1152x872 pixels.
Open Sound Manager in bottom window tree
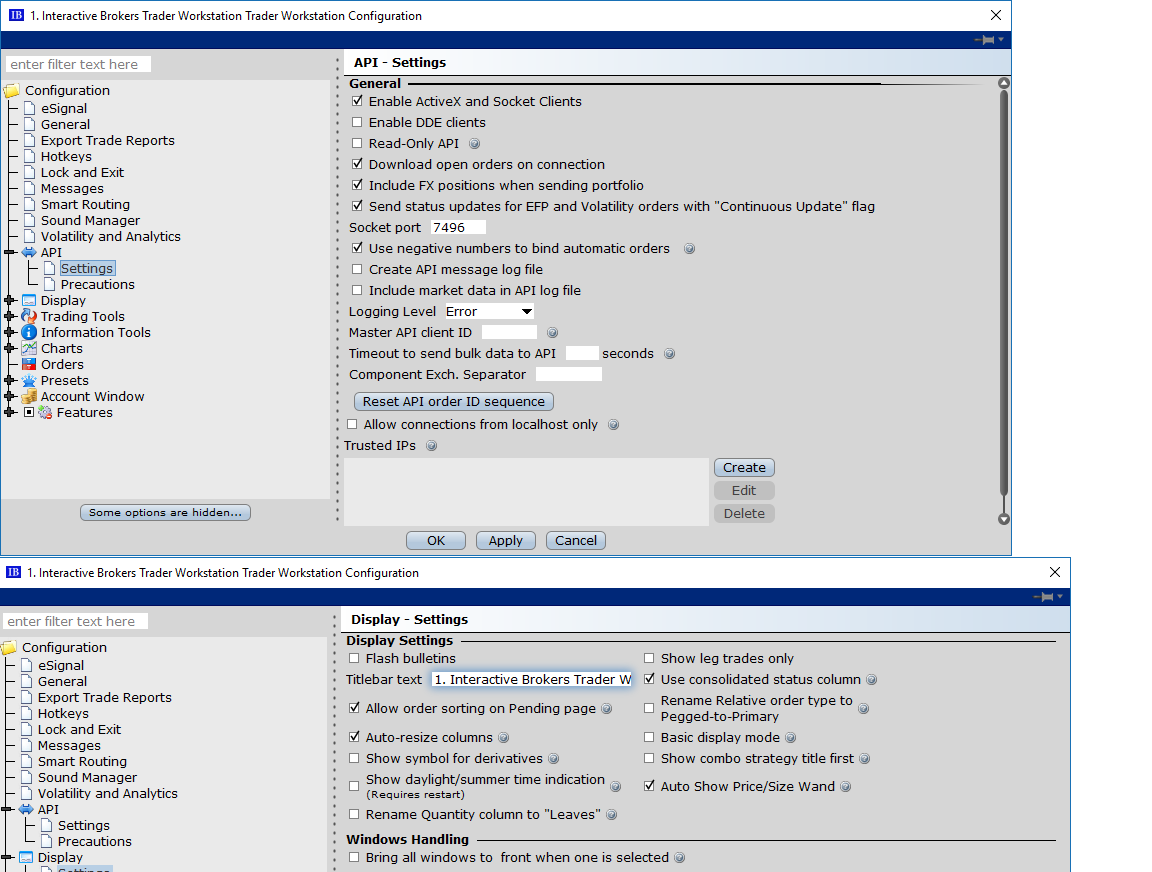coord(87,777)
